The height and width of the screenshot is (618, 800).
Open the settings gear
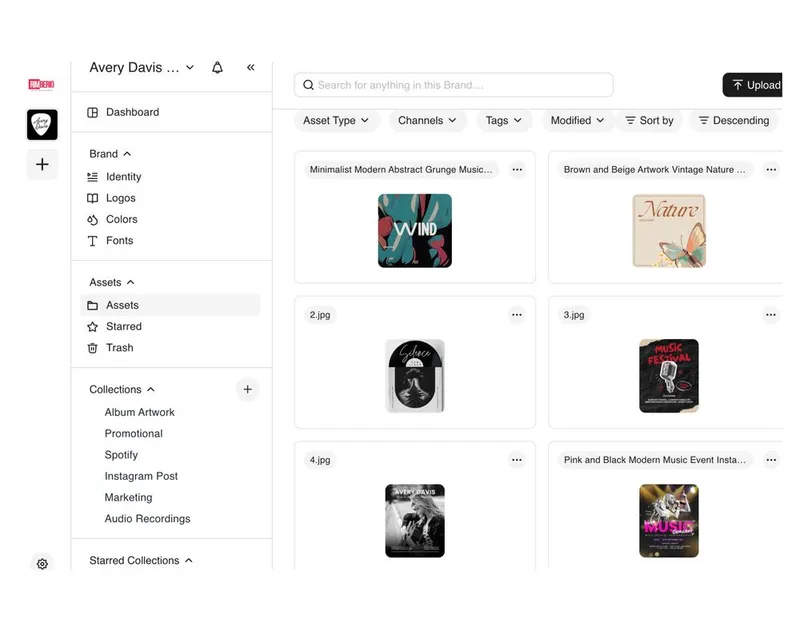click(x=42, y=564)
